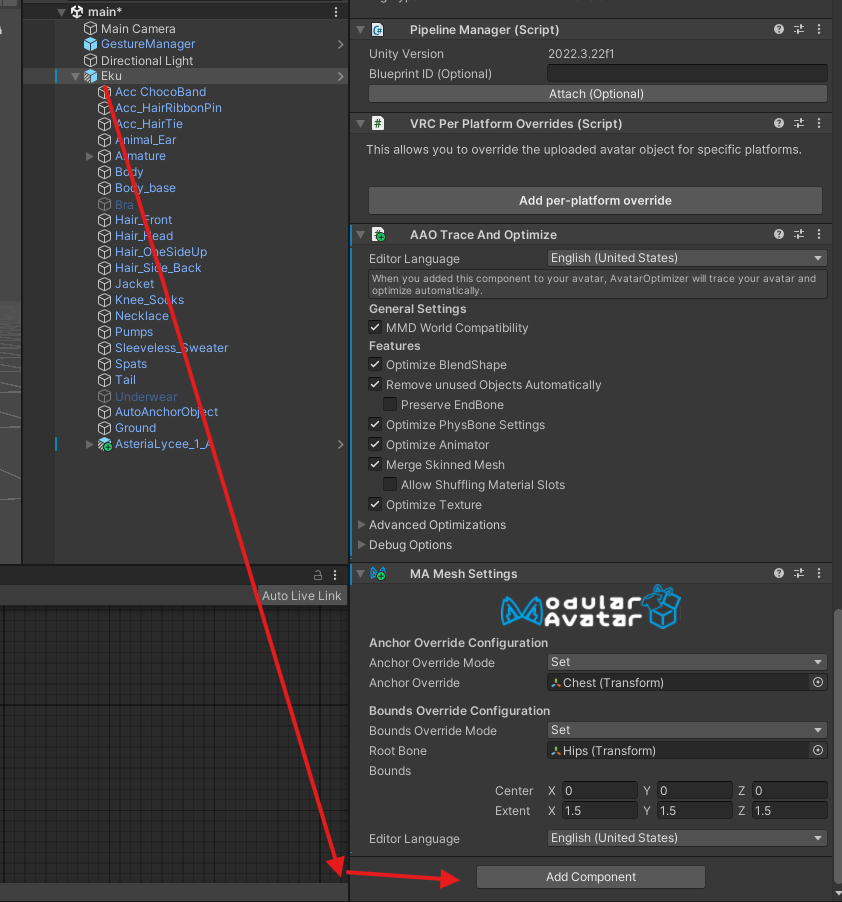842x902 pixels.
Task: Click the Add per-platform override button
Action: point(595,200)
